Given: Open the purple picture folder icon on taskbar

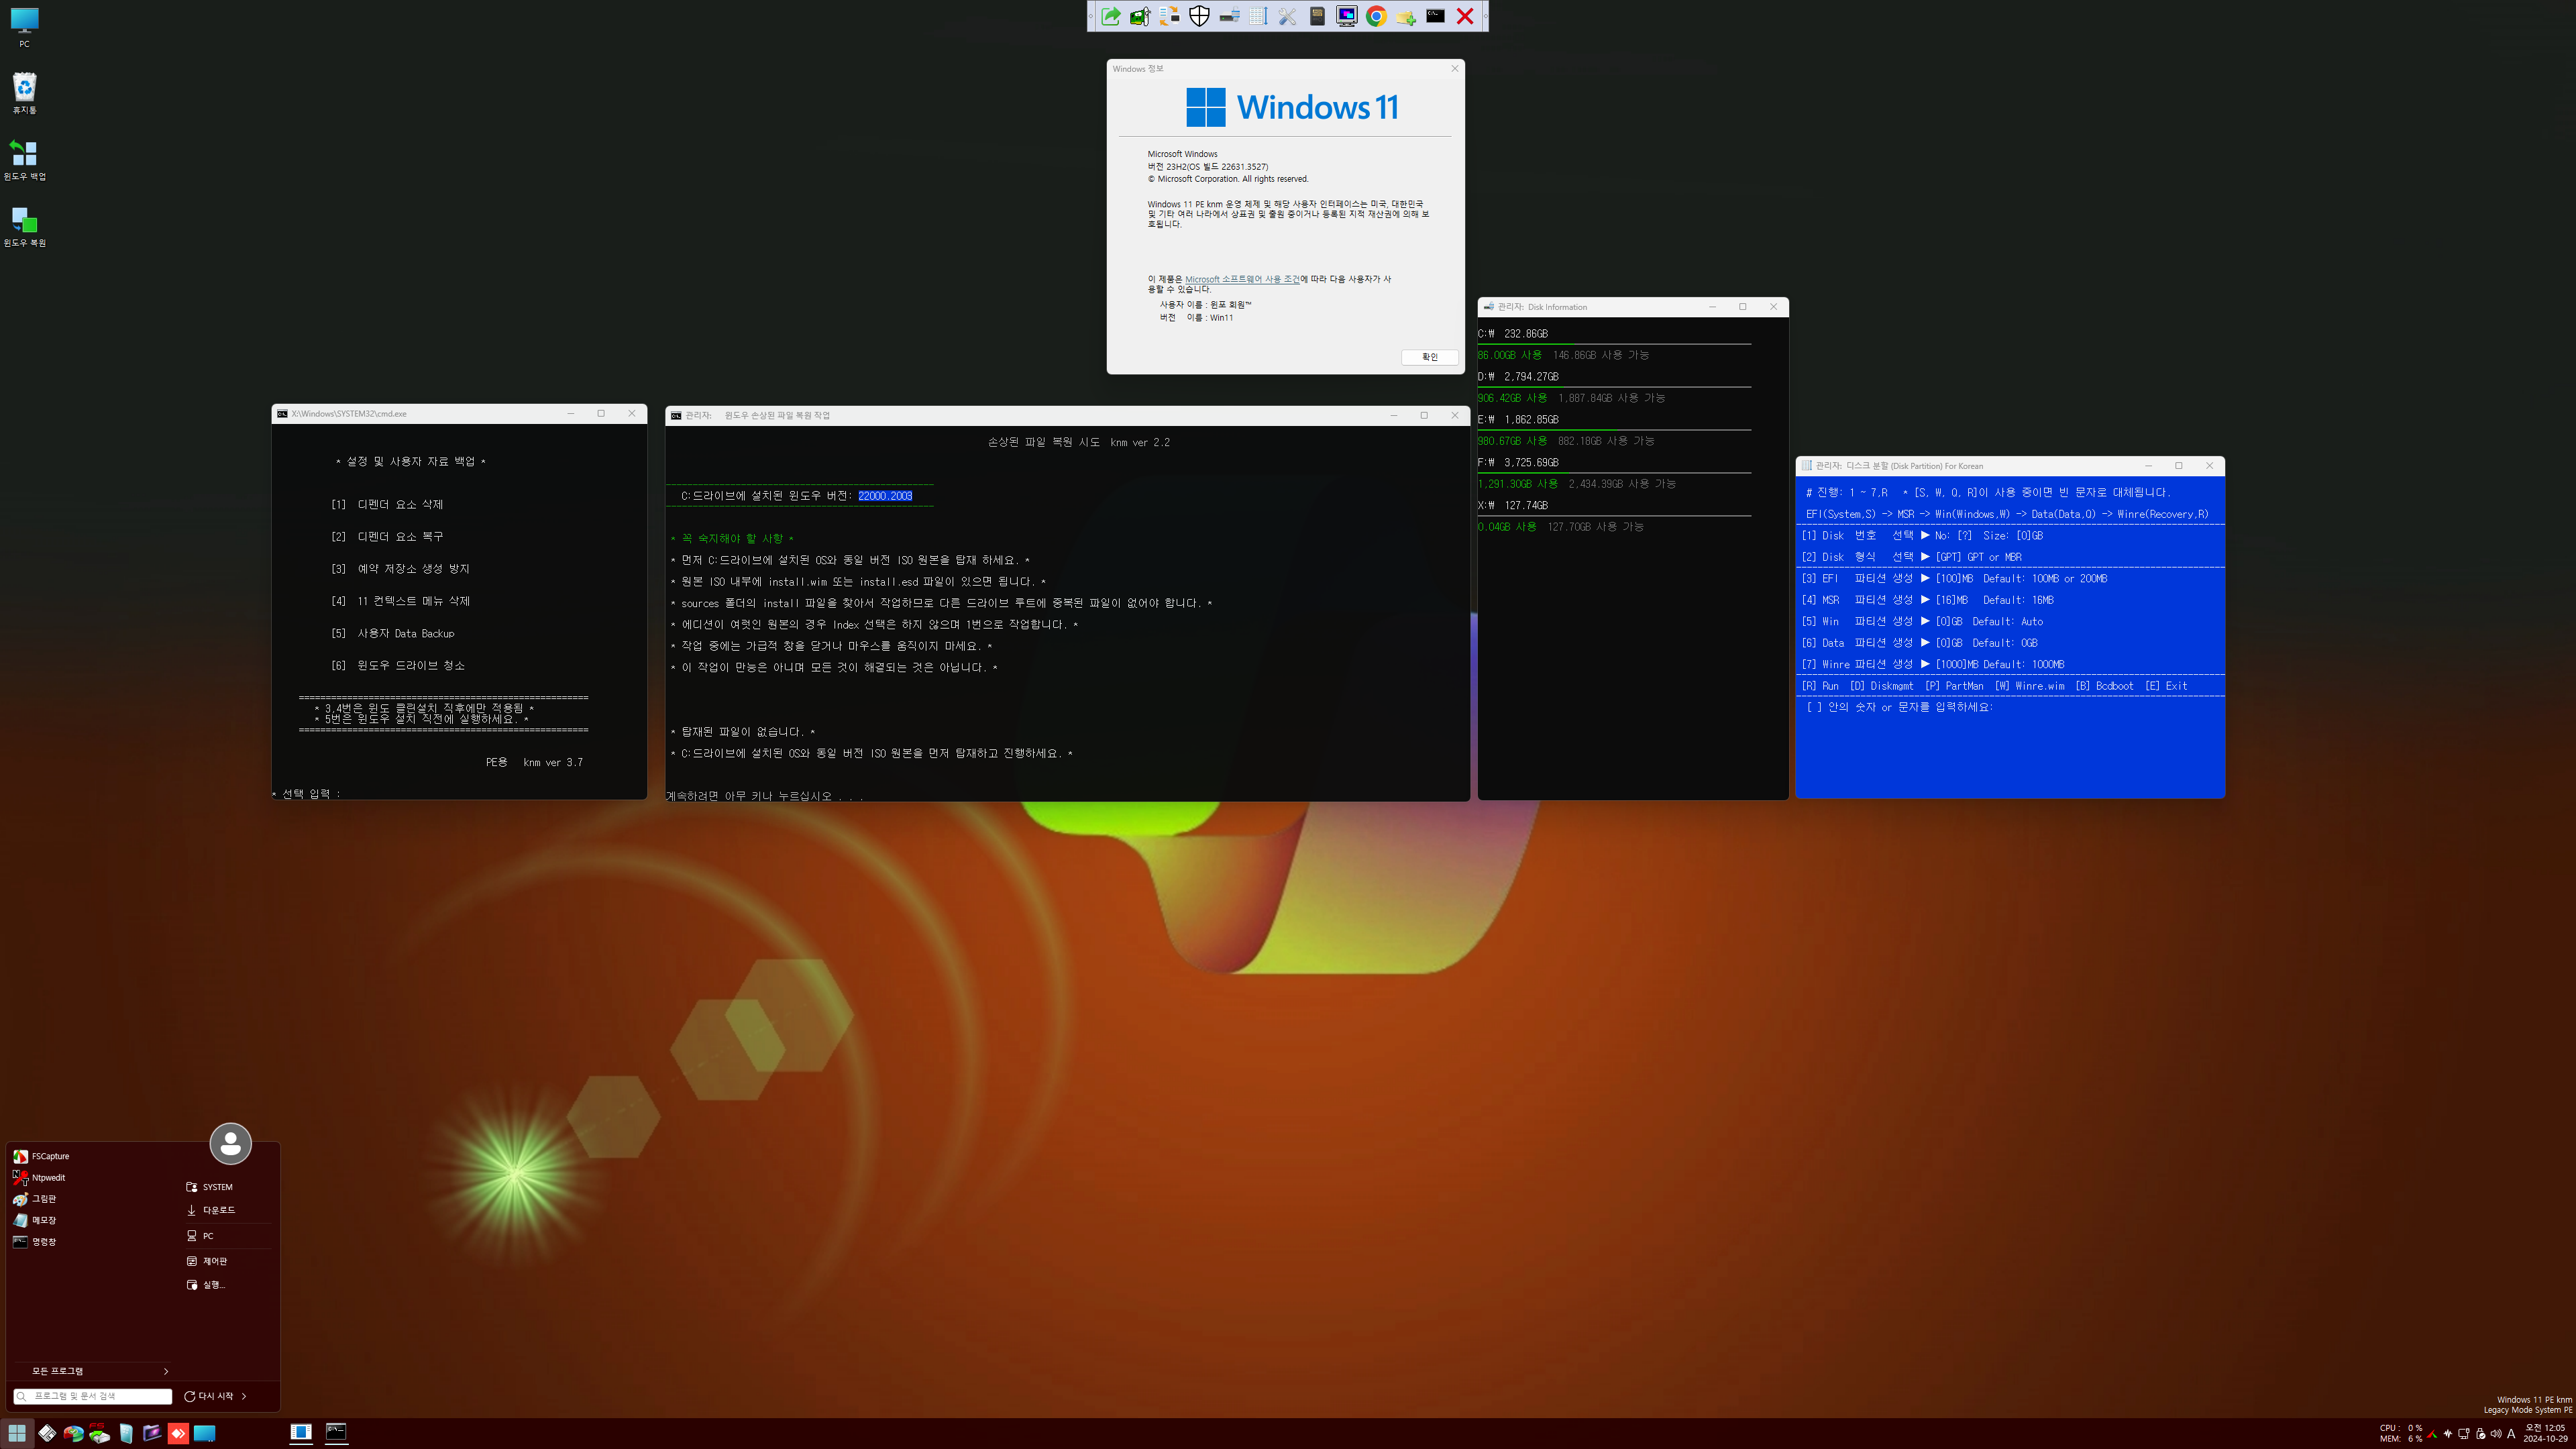Looking at the screenshot, I should (x=152, y=1433).
